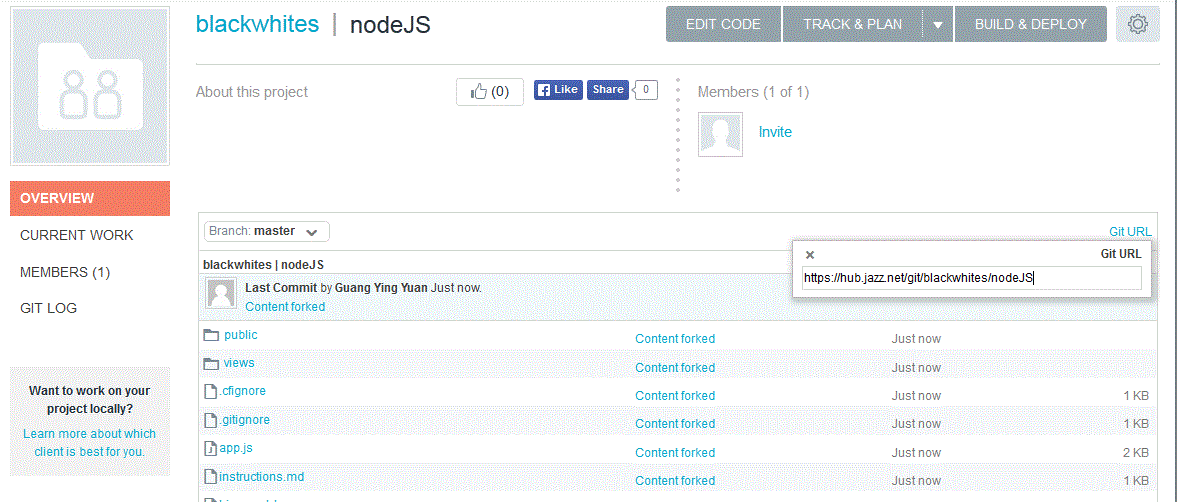The image size is (1177, 502).
Task: Select the Overview tab
Action: (90, 198)
